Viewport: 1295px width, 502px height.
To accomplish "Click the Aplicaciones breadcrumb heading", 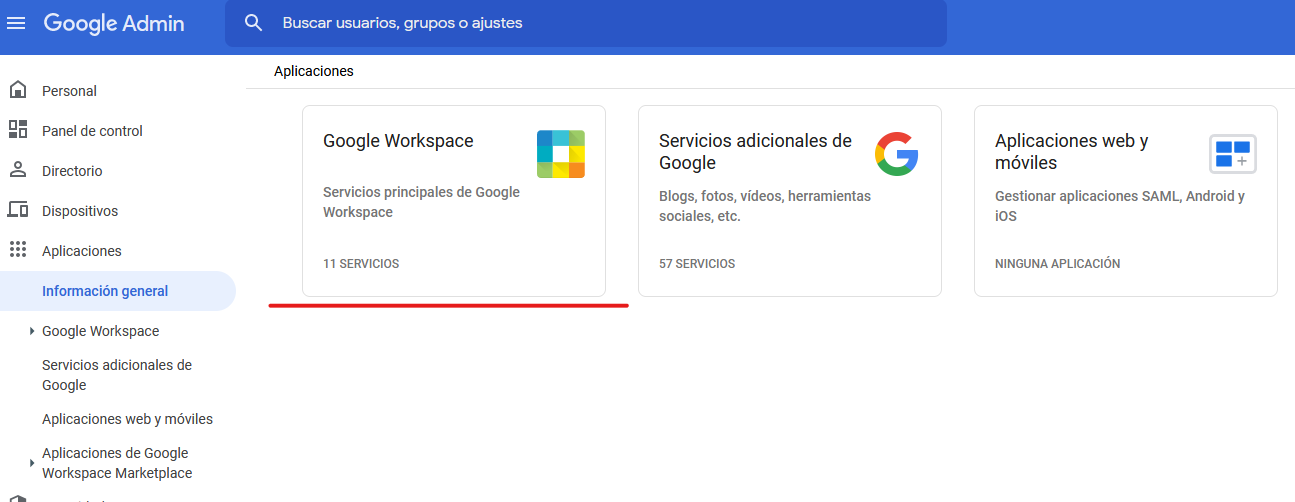I will [x=314, y=71].
